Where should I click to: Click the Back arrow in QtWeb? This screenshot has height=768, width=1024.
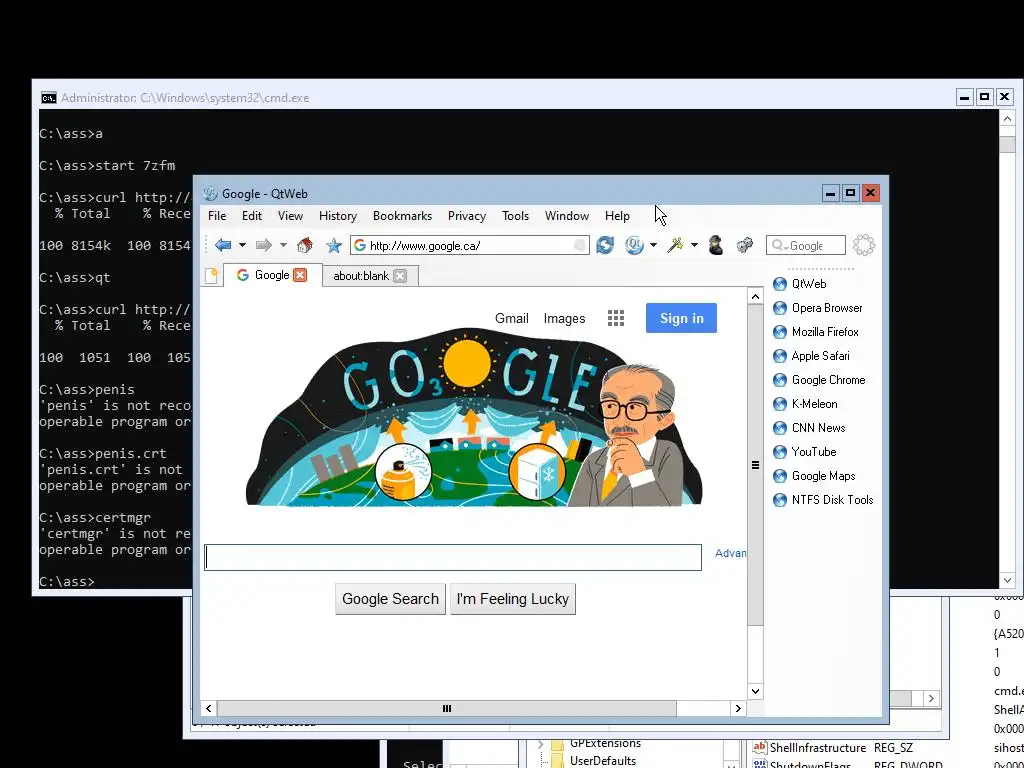[x=223, y=246]
